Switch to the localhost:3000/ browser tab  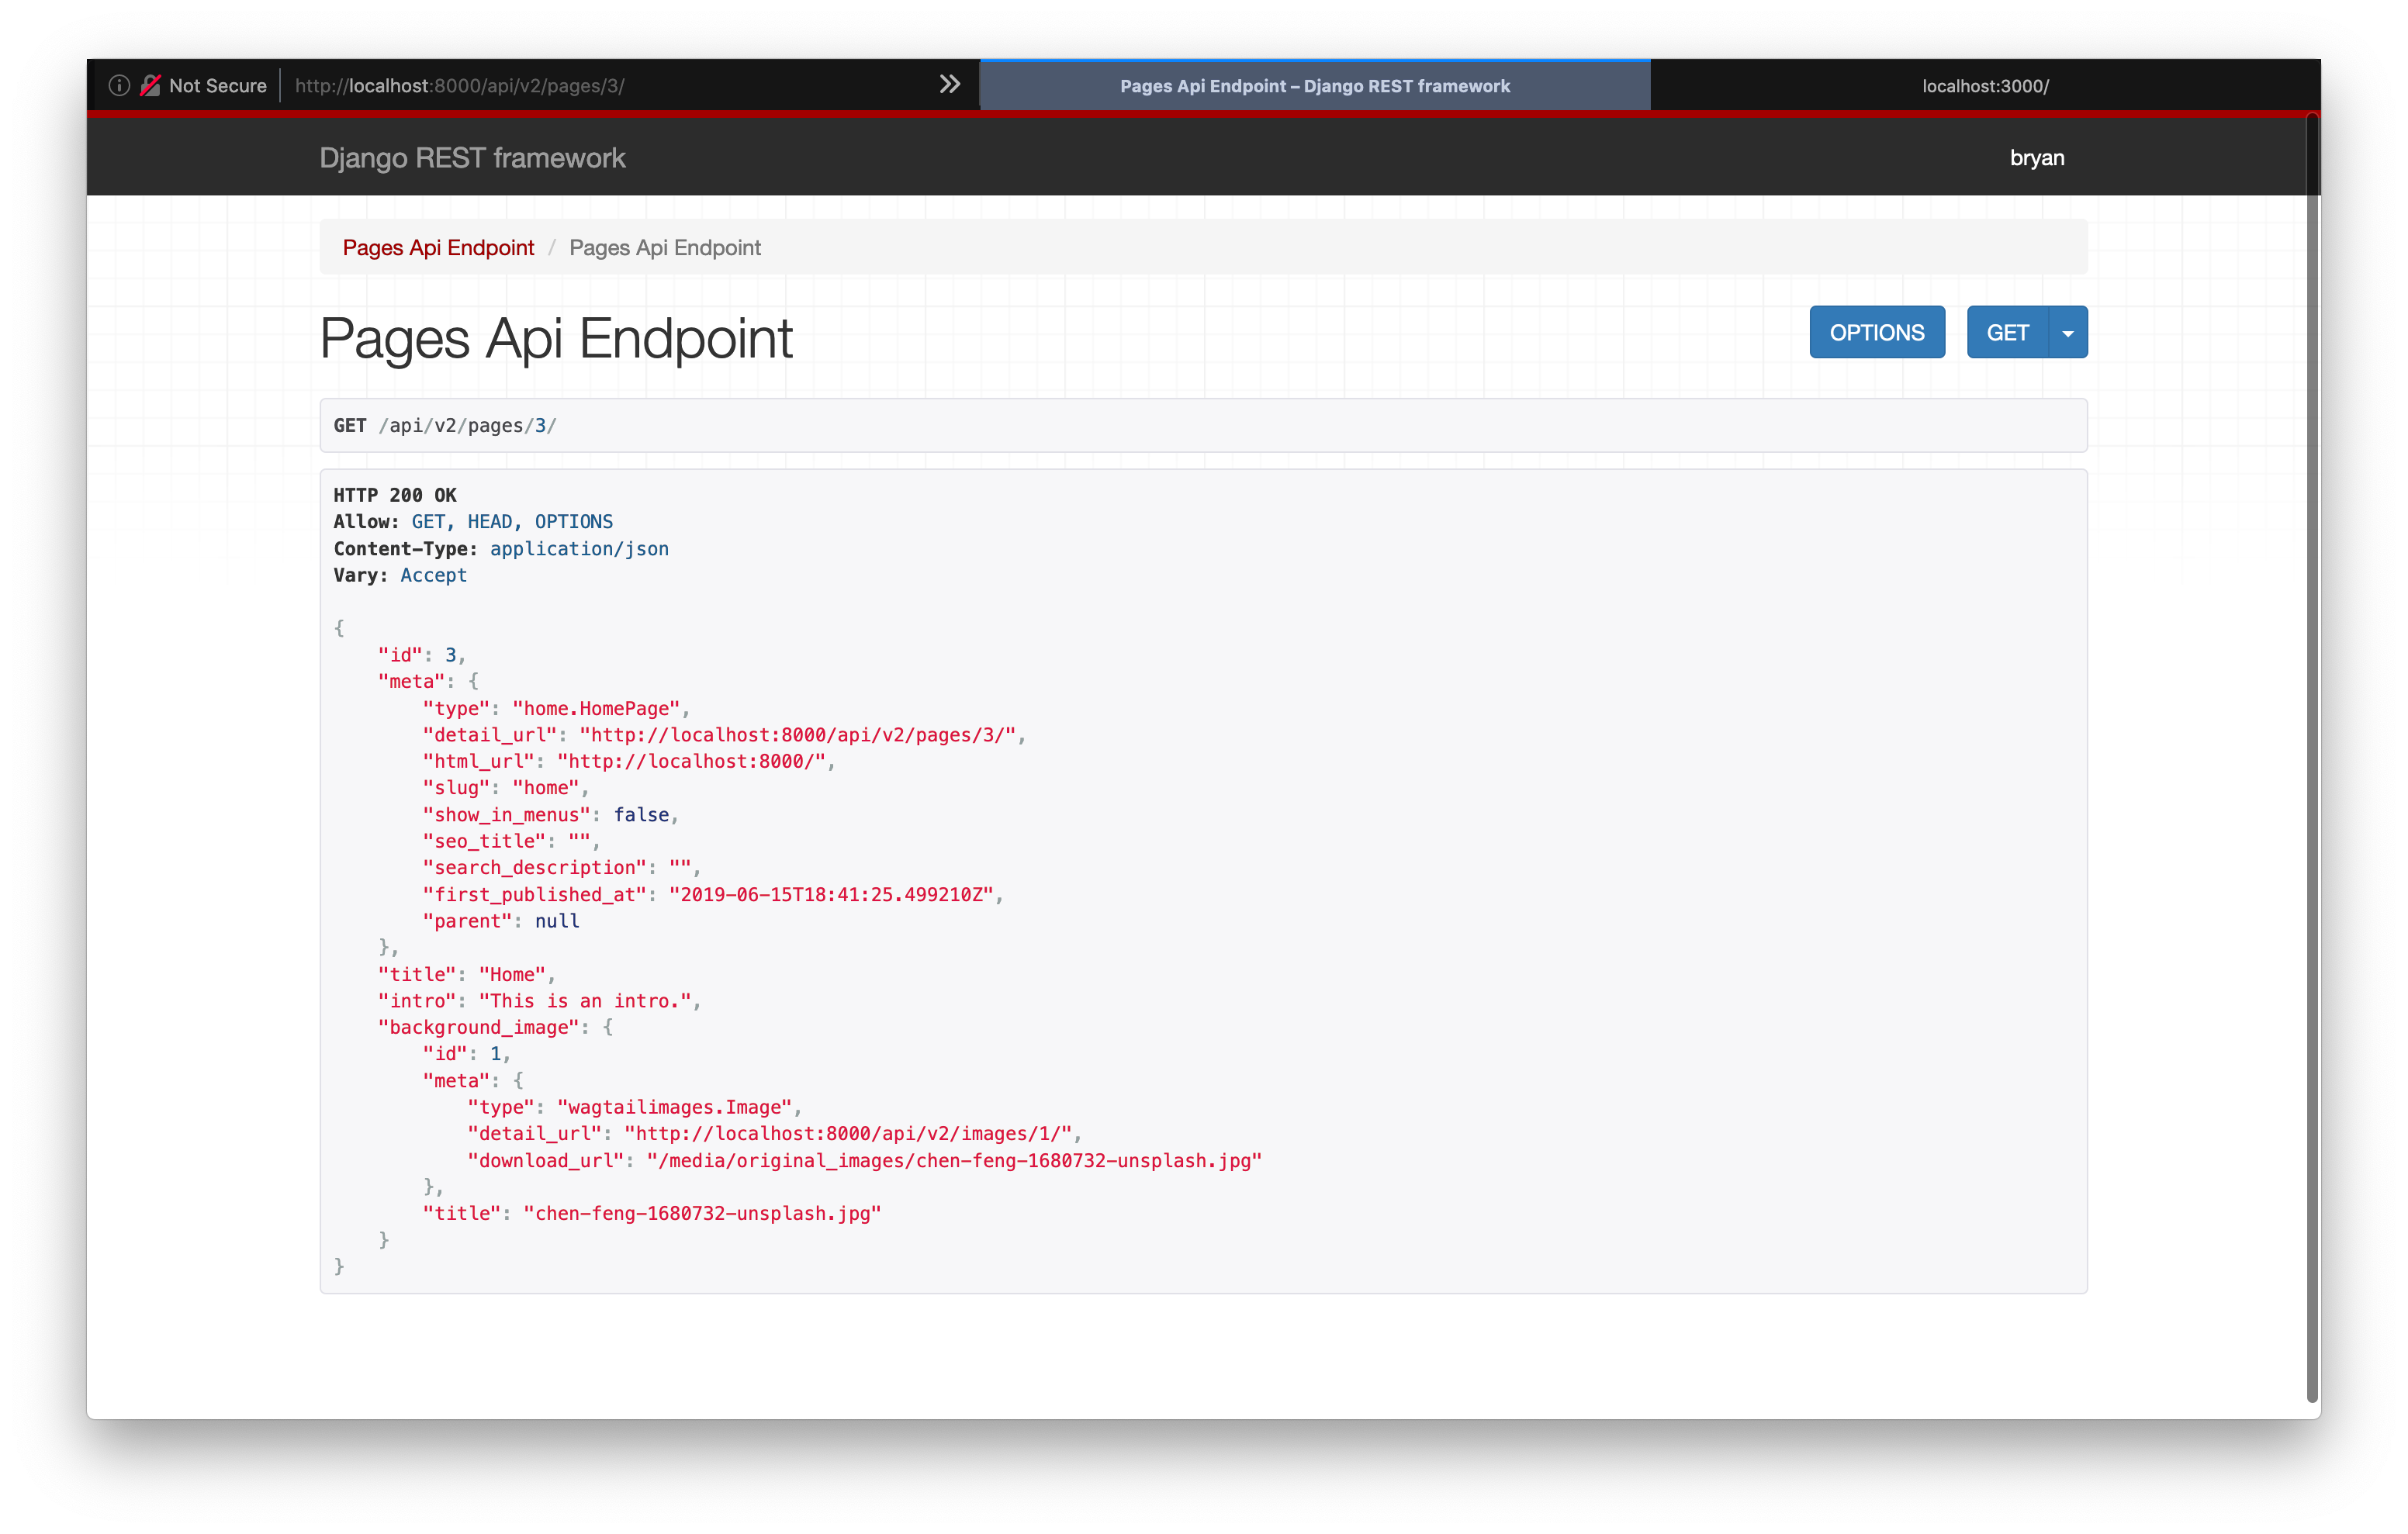1985,86
